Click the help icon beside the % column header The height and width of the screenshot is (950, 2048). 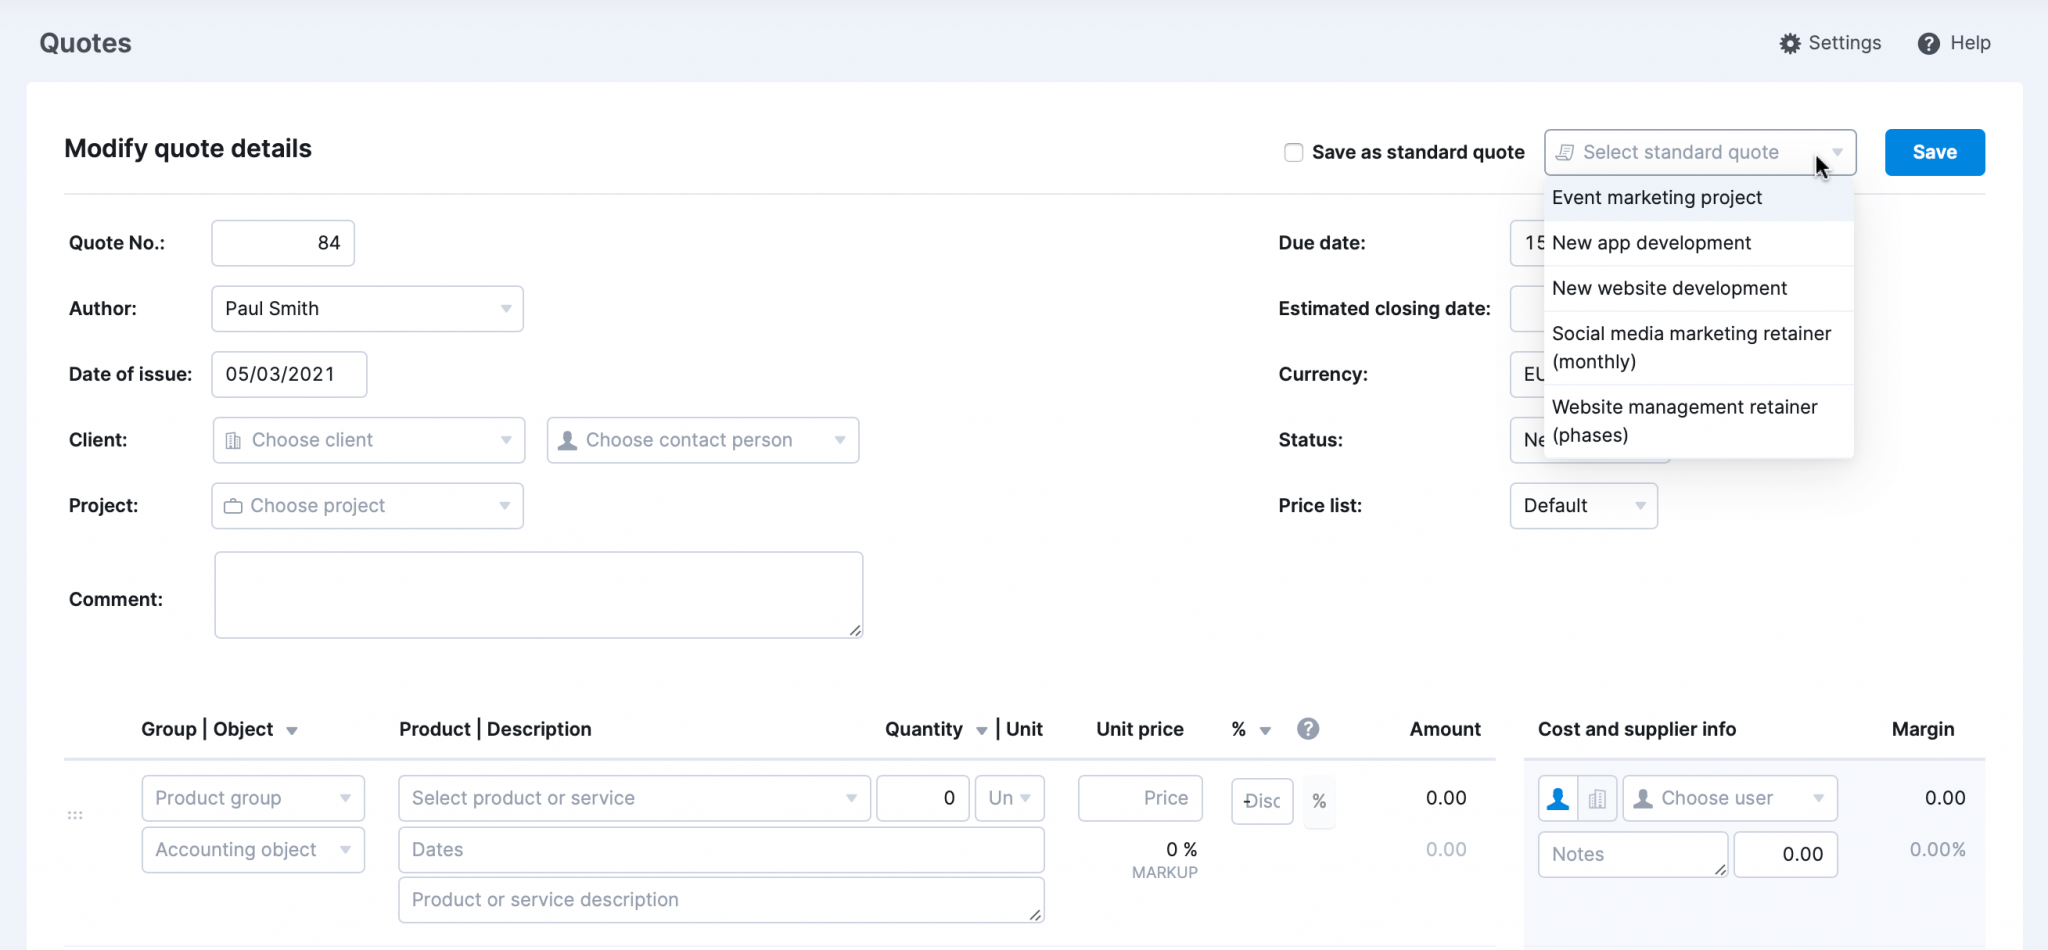(x=1308, y=729)
